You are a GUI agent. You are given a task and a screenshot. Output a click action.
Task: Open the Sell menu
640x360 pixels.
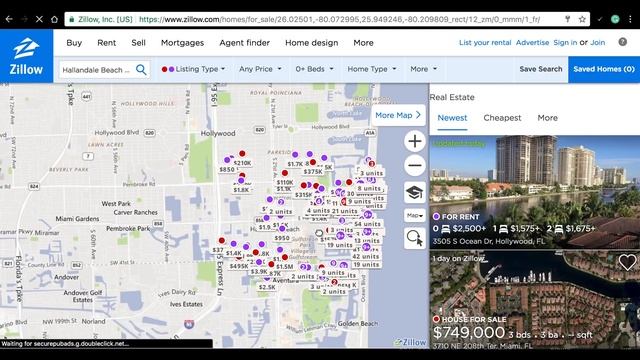[138, 42]
